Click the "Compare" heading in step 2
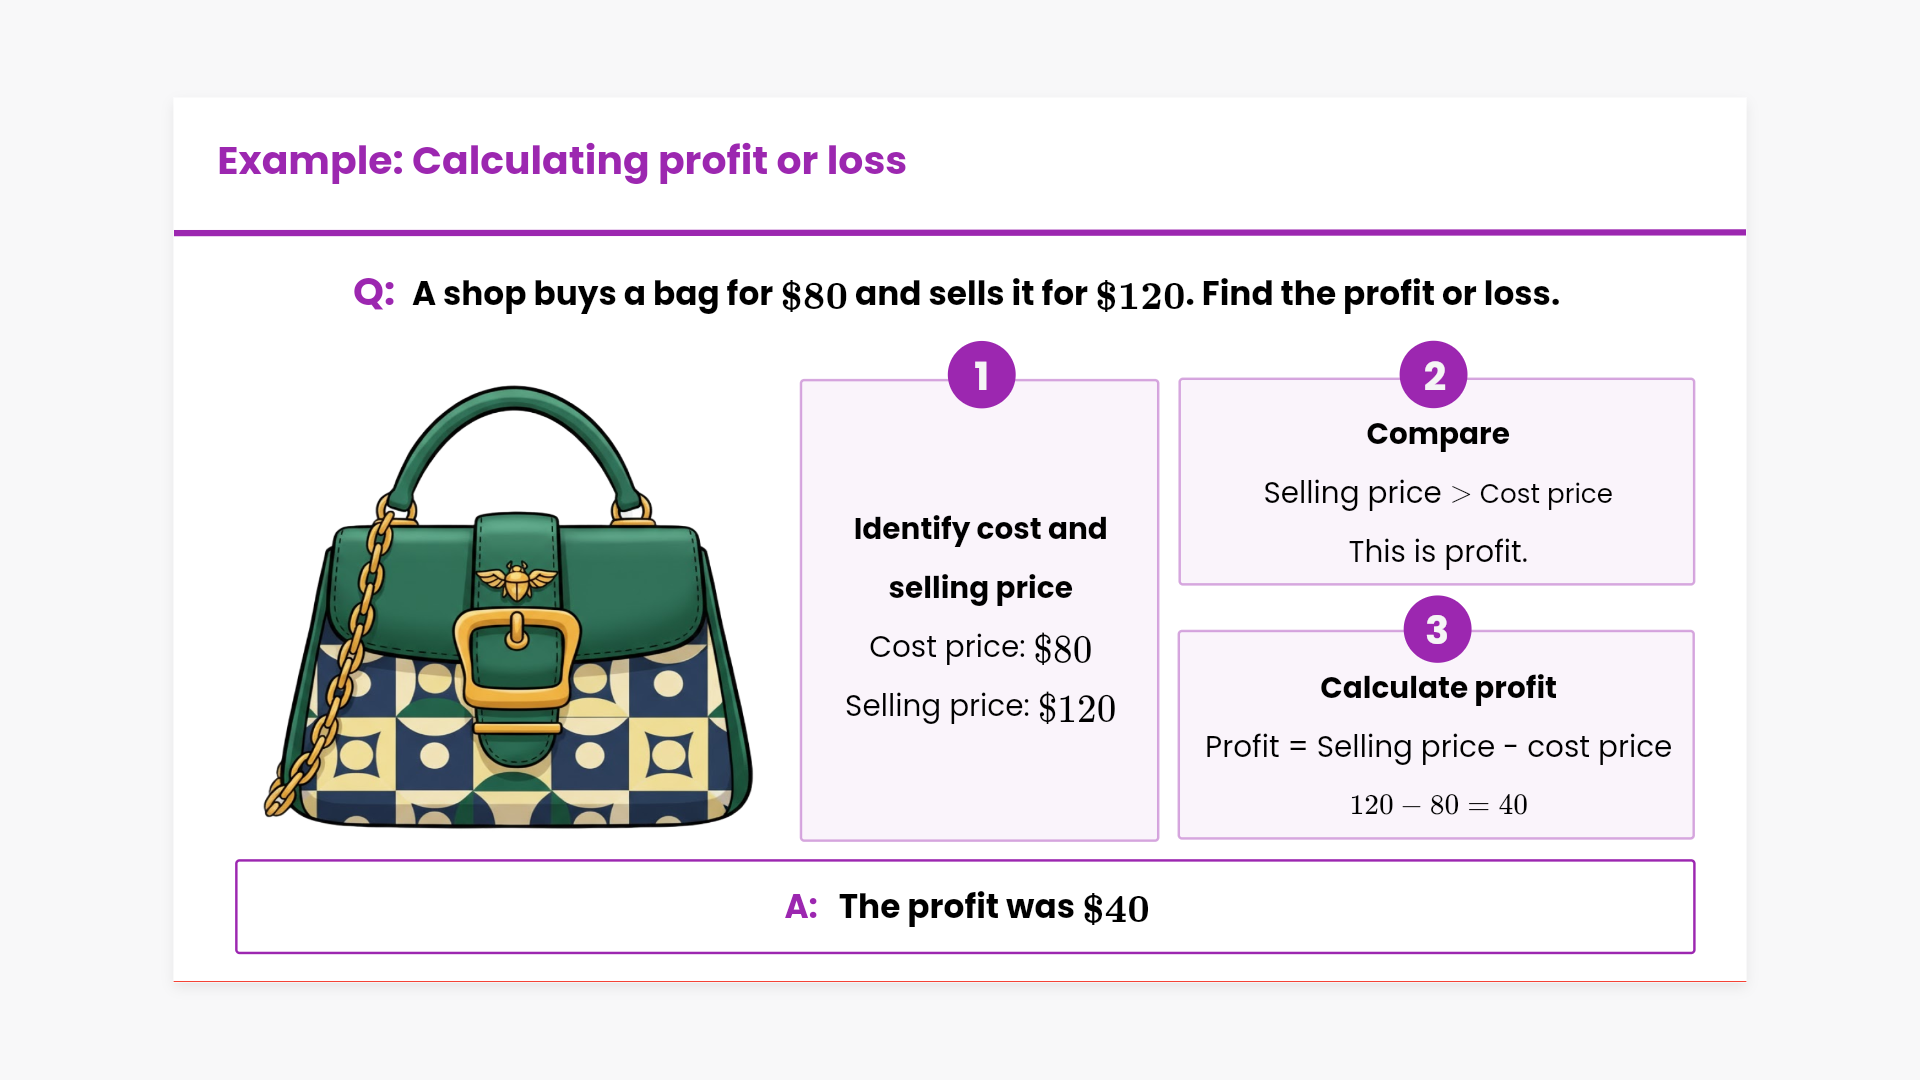Viewport: 1920px width, 1080px height. tap(1437, 434)
